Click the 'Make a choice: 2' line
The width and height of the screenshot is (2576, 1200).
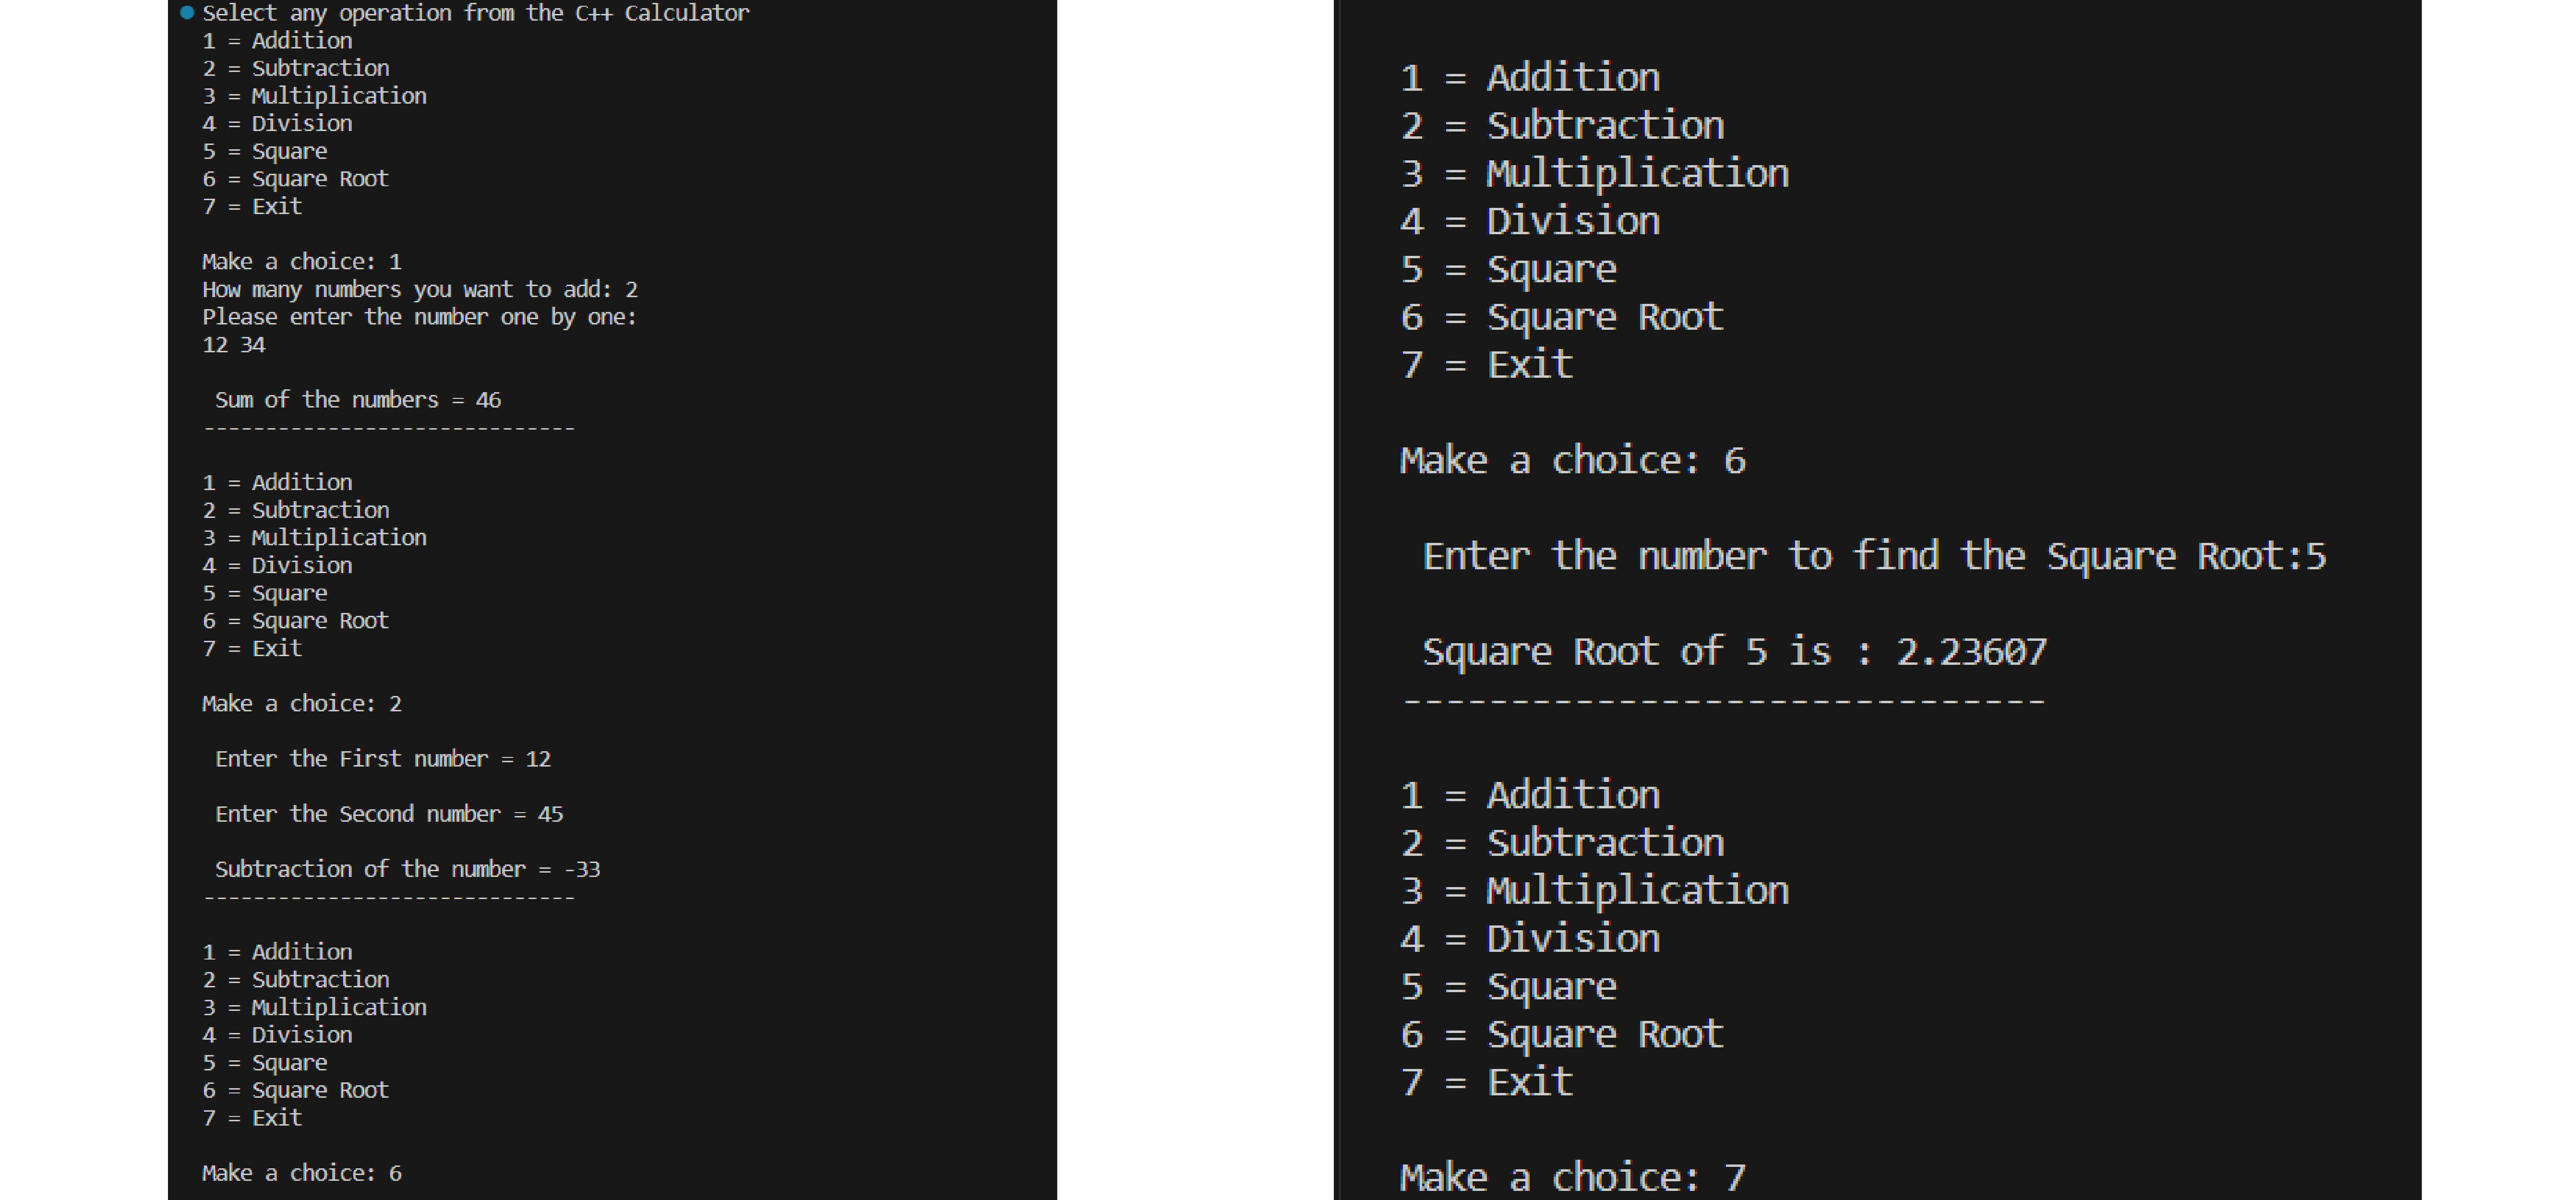(x=301, y=704)
